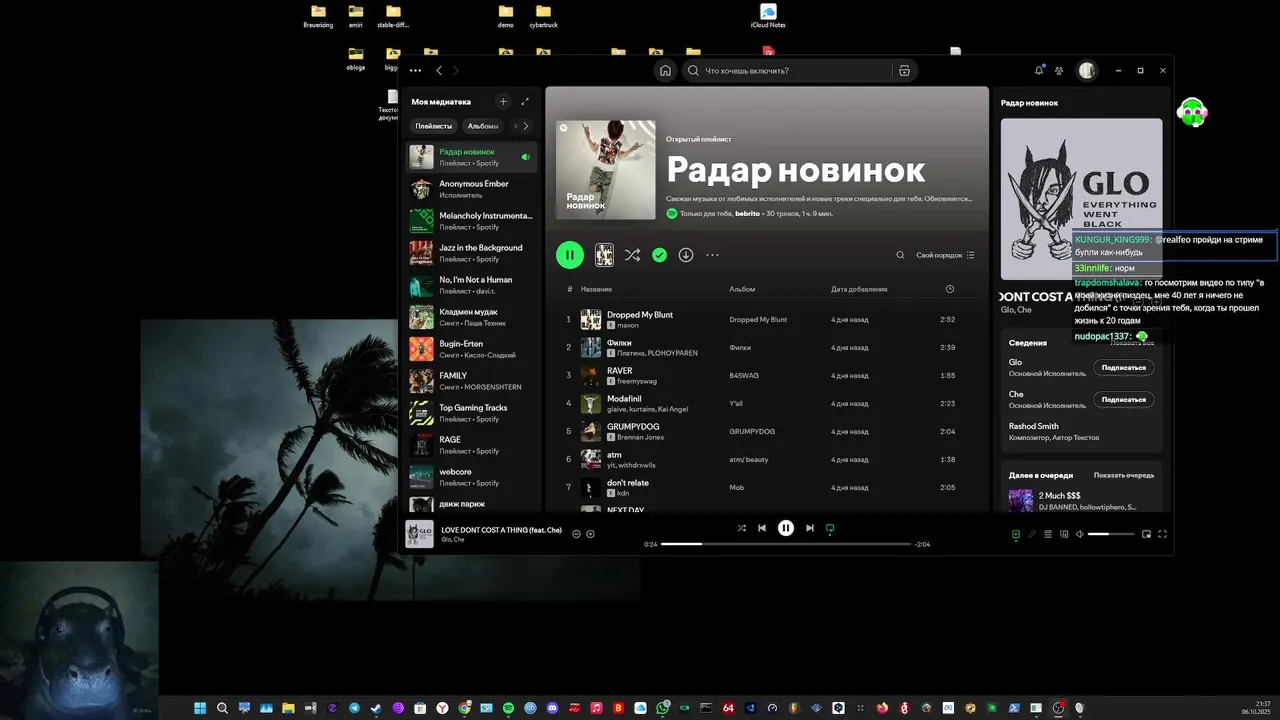
Task: Add current song to Liked Songs
Action: coord(590,534)
